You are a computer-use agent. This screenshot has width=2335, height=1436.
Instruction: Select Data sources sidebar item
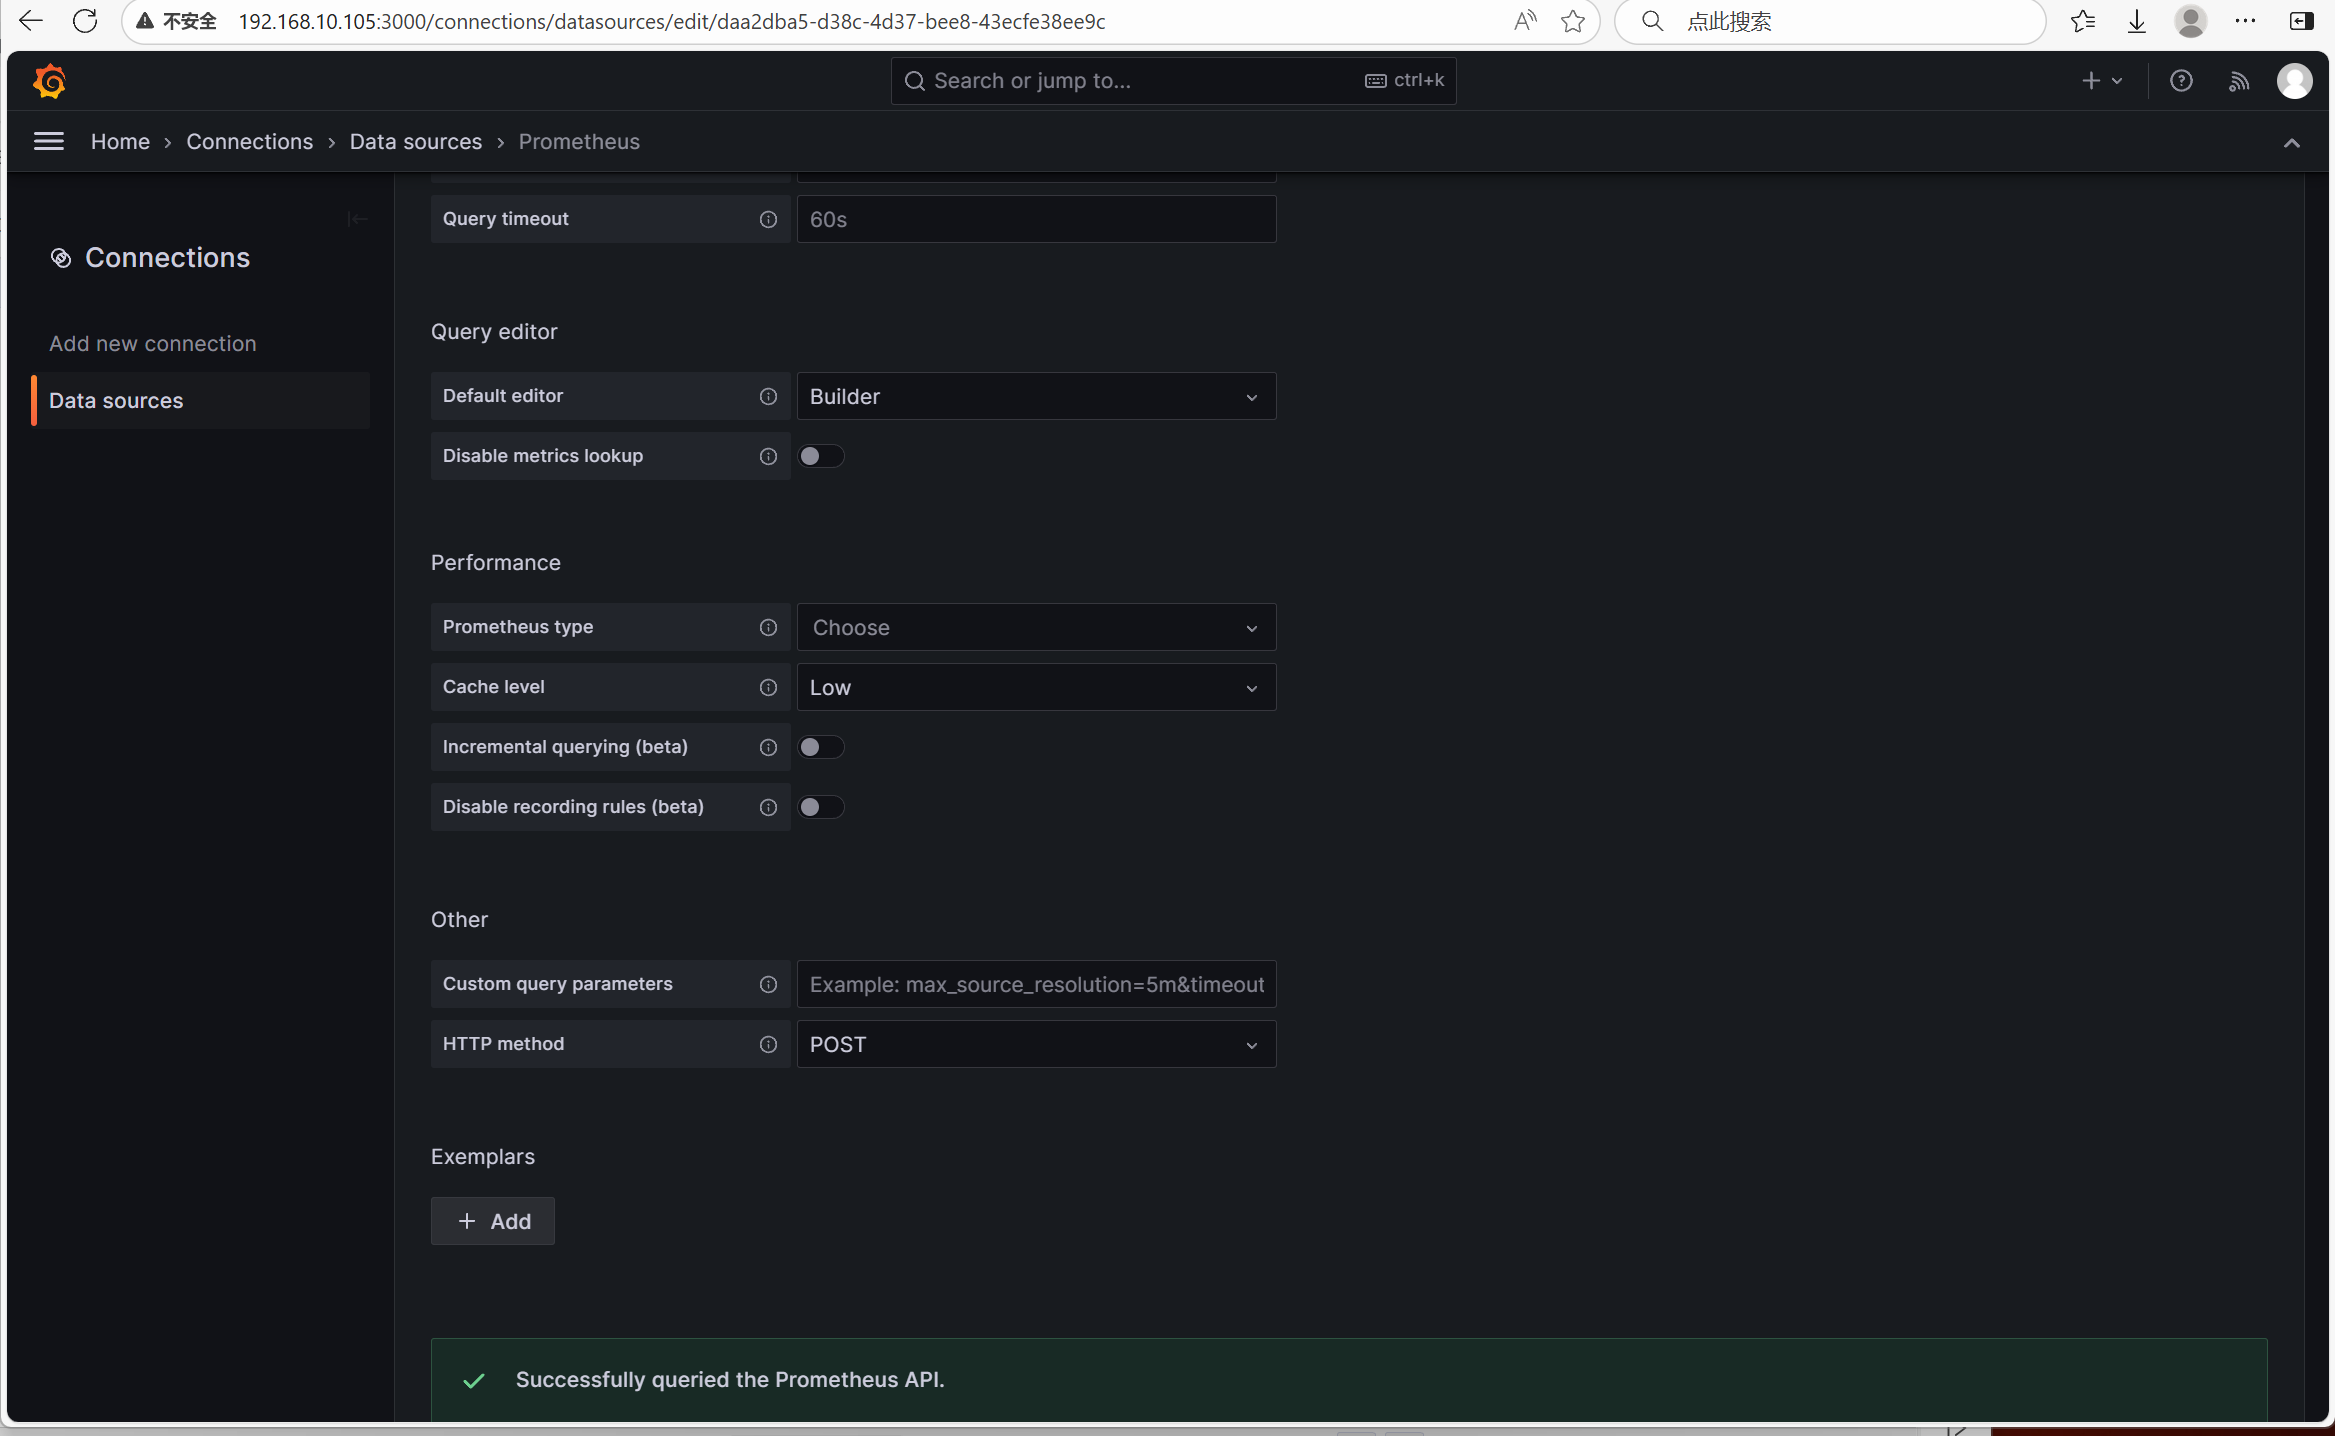tap(201, 400)
